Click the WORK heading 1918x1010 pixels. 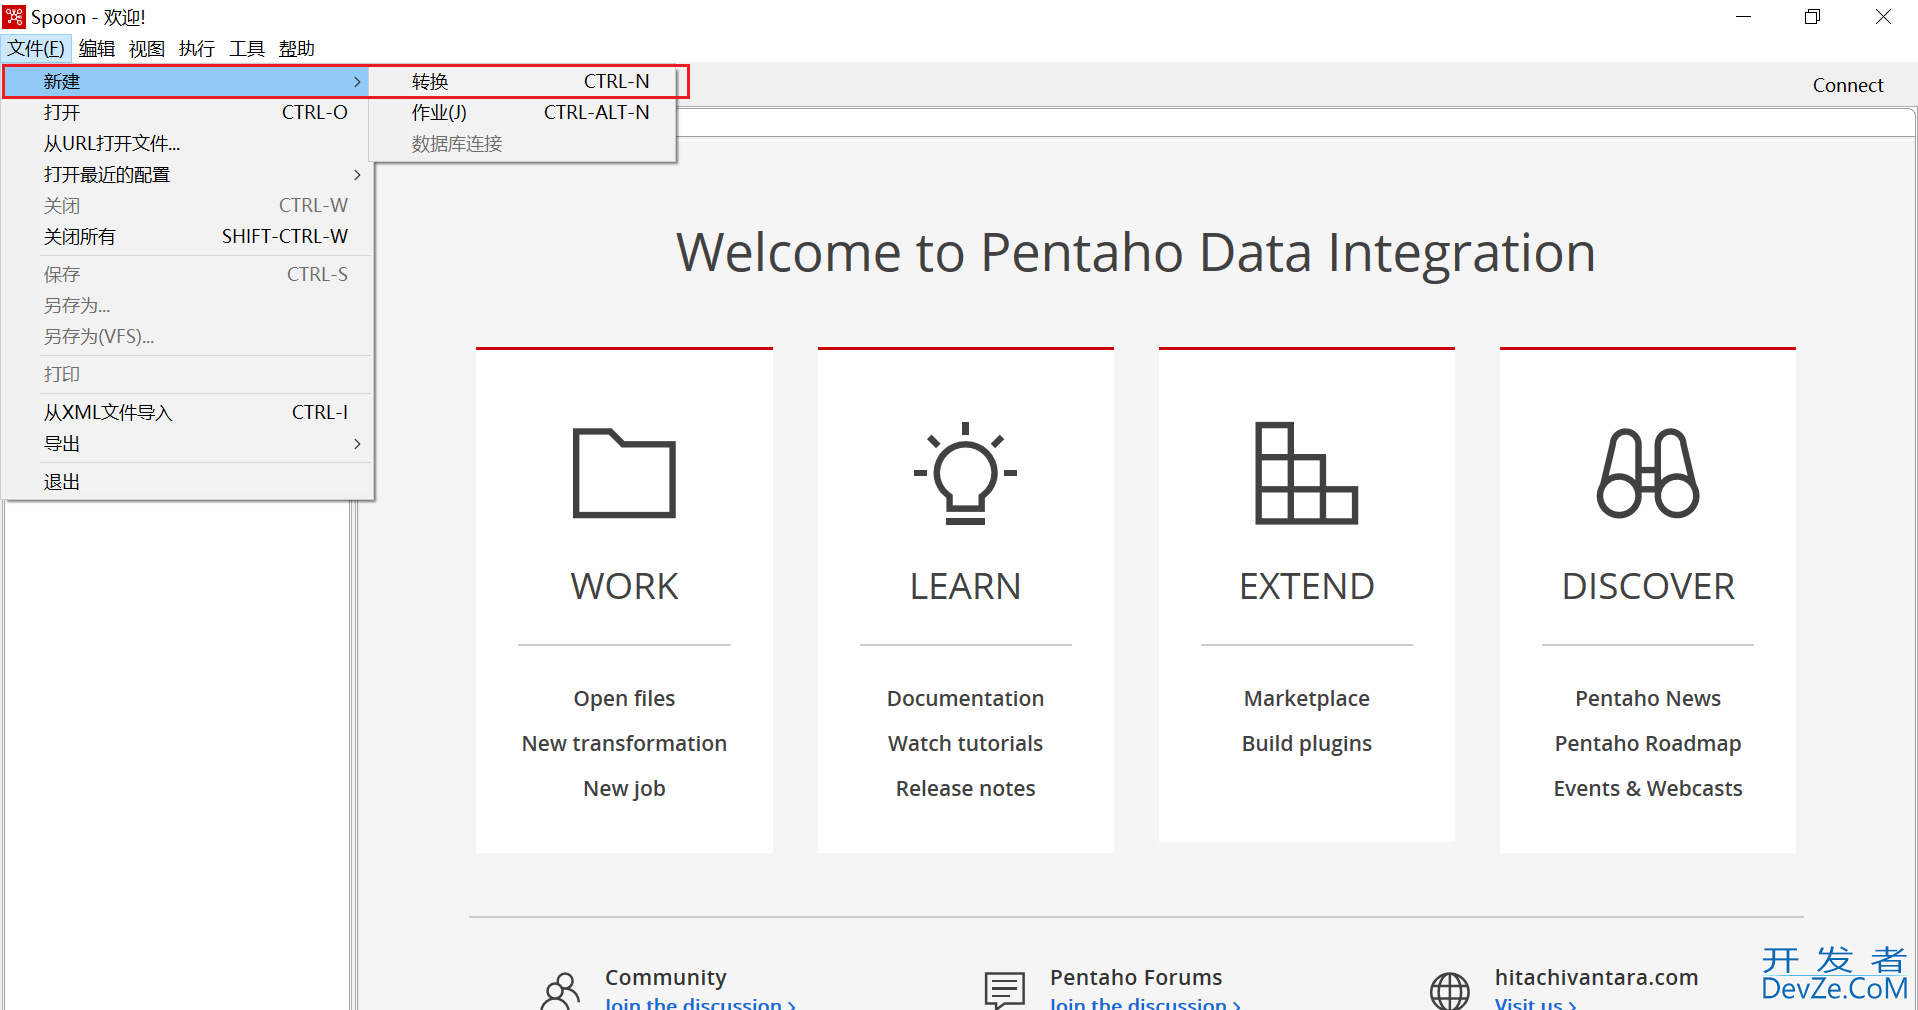pos(624,587)
